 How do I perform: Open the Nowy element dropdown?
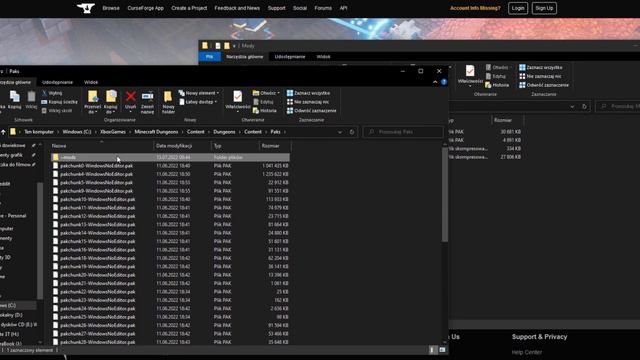[199, 93]
